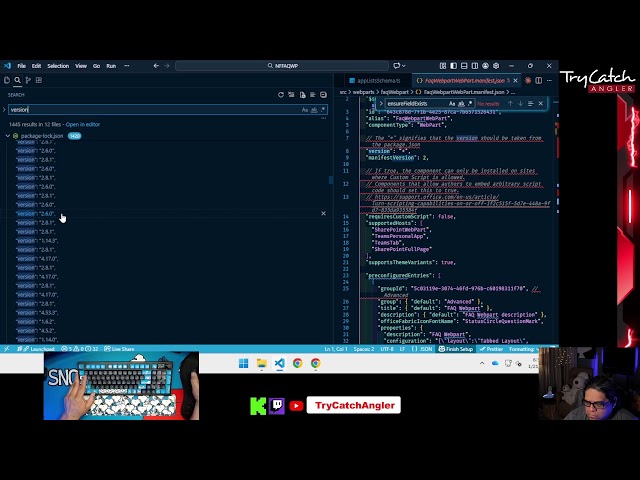Click the find input containing ensureFieldExists
The height and width of the screenshot is (480, 640).
[x=416, y=104]
